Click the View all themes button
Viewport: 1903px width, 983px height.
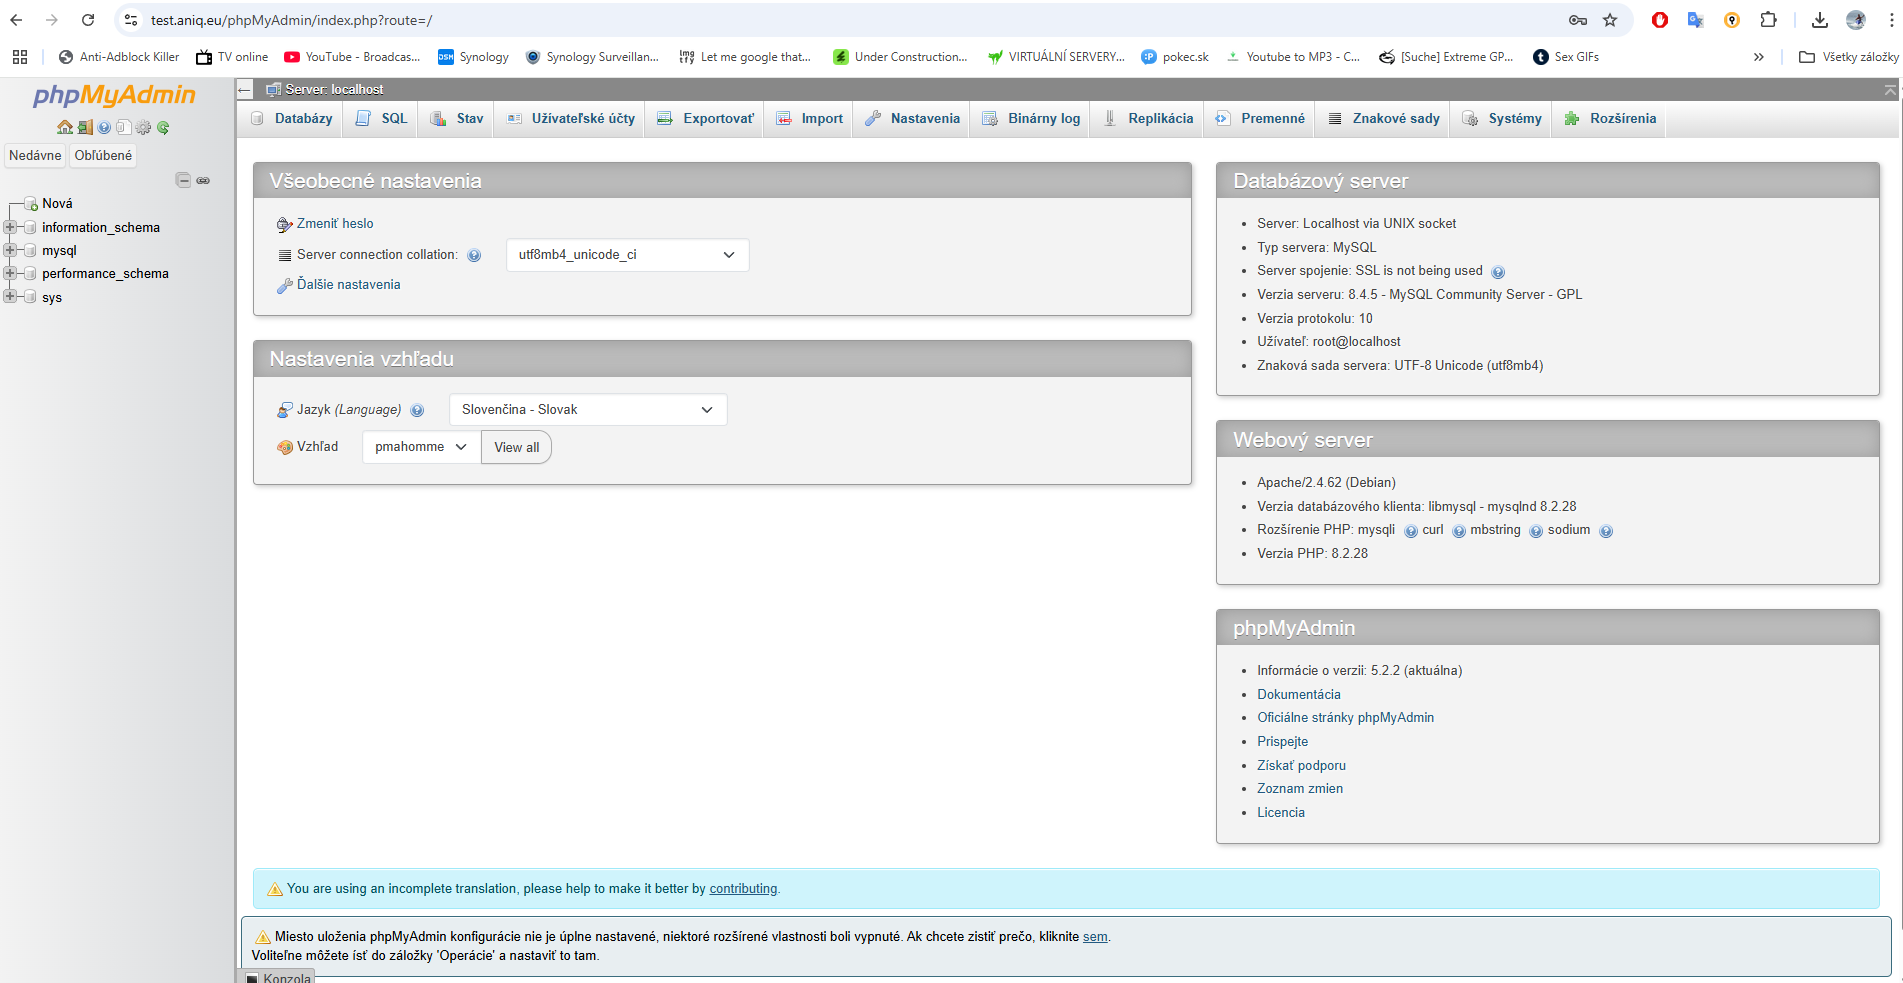coord(516,447)
